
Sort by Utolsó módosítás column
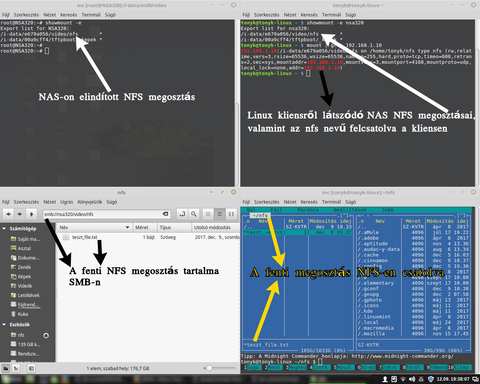(x=215, y=227)
